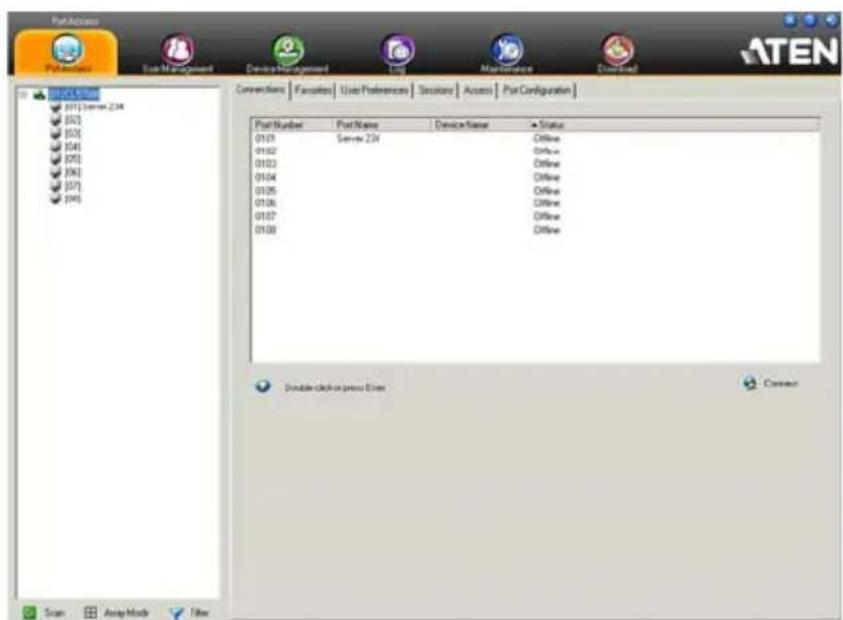843x620 pixels.
Task: Switch to the User Preferences tab
Action: [374, 90]
